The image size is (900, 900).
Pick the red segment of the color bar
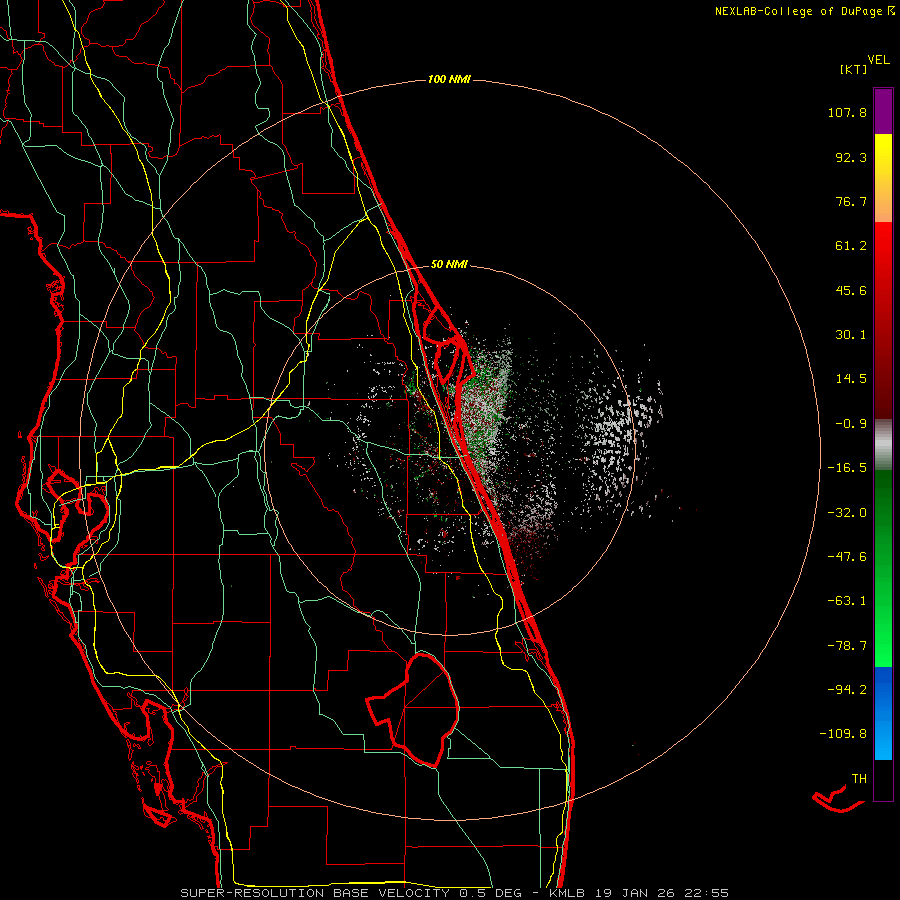(883, 320)
